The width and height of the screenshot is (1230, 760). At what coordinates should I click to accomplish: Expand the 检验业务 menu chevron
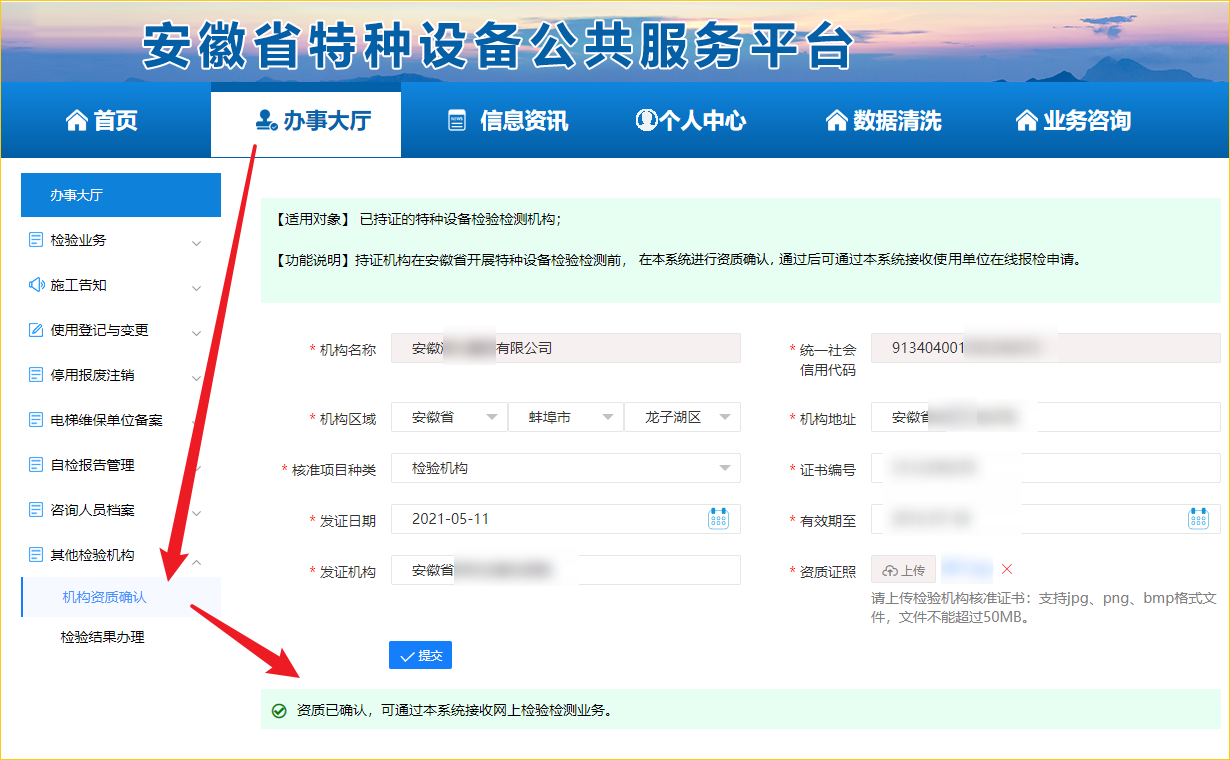[x=196, y=242]
